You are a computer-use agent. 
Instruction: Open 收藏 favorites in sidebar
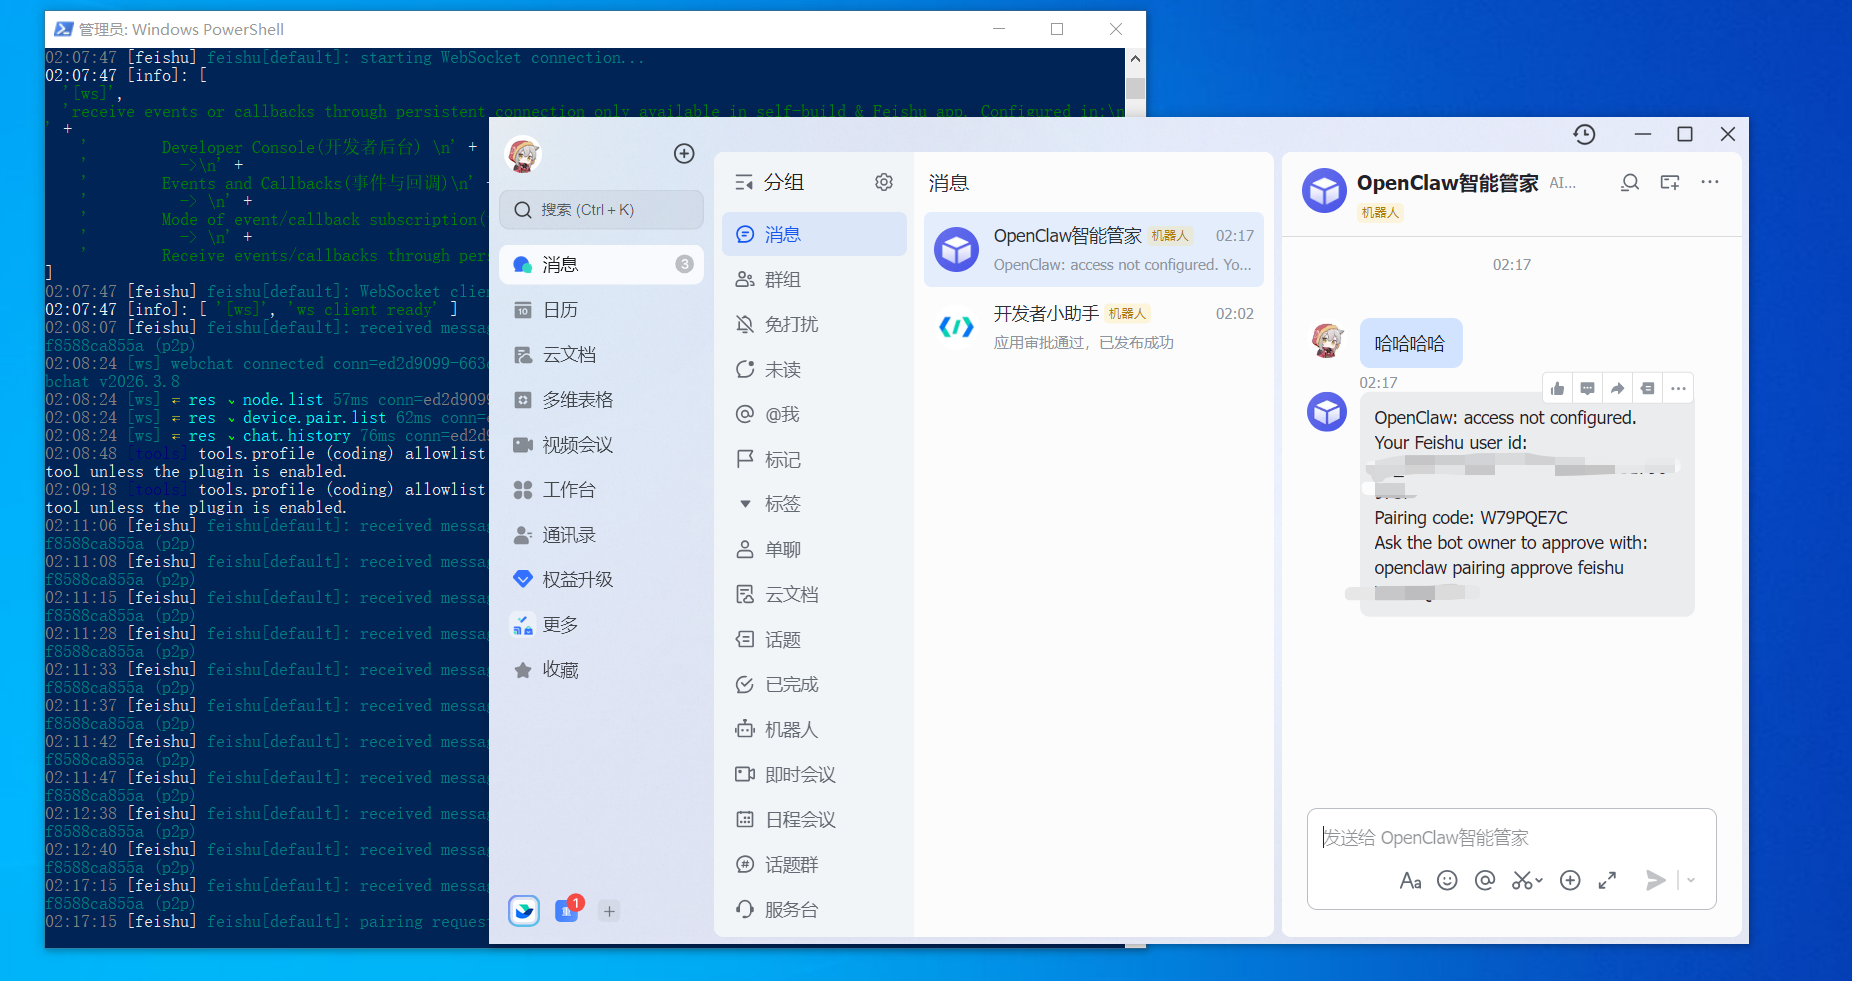tap(601, 669)
